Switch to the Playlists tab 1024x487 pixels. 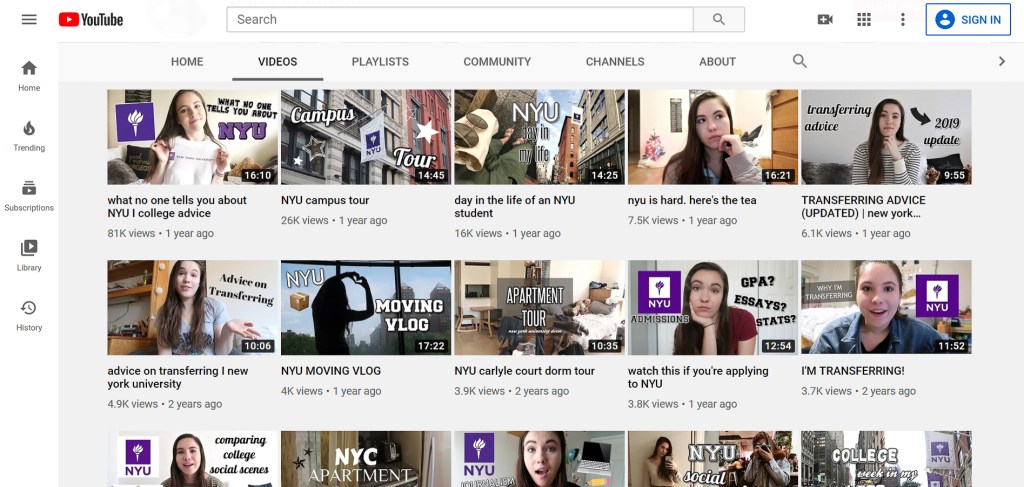click(x=380, y=62)
